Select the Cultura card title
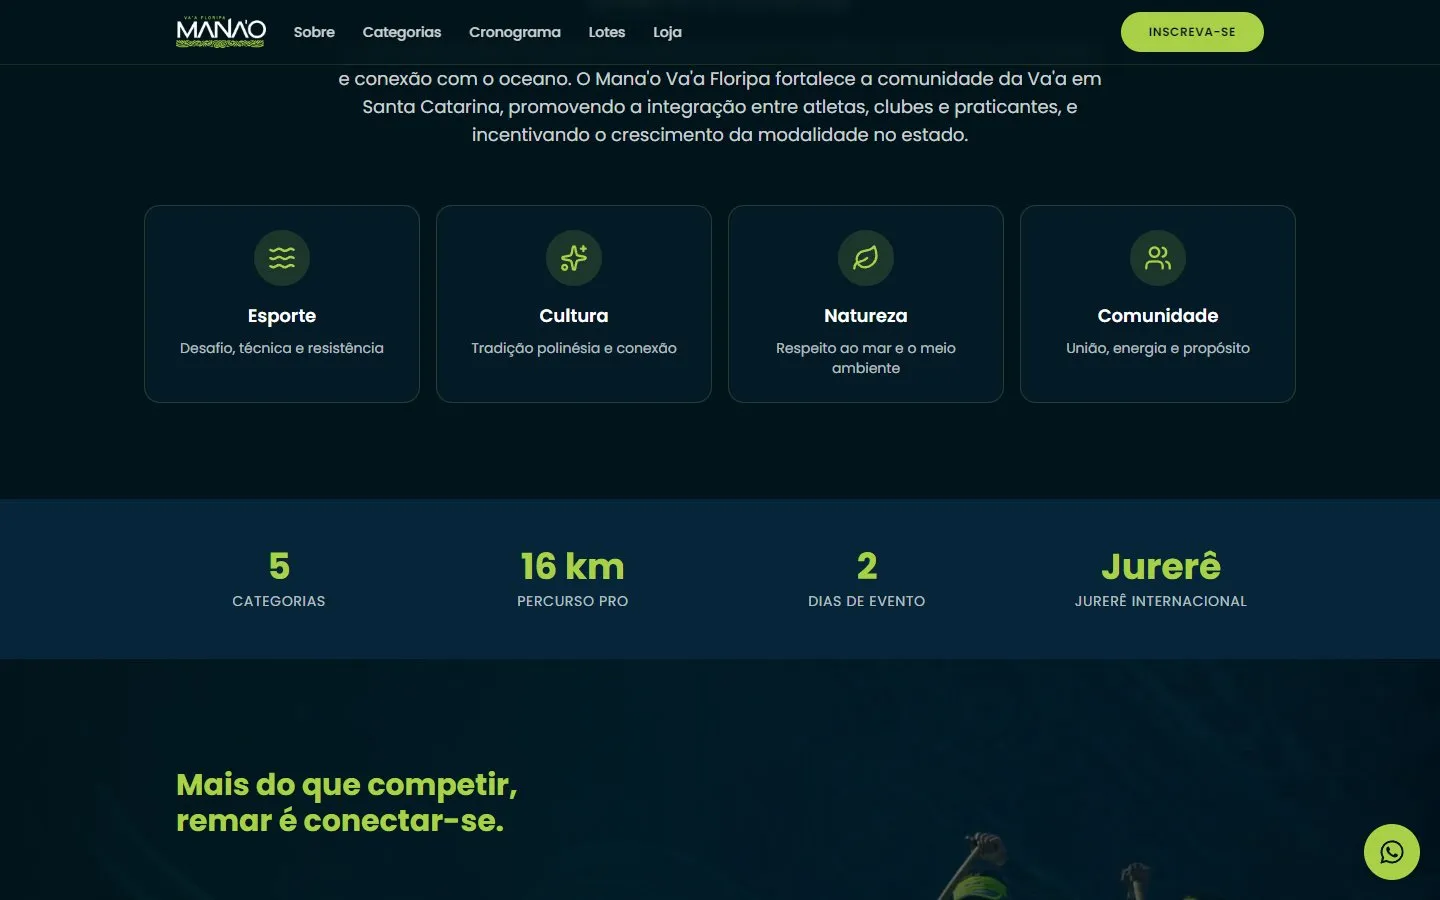 point(574,316)
